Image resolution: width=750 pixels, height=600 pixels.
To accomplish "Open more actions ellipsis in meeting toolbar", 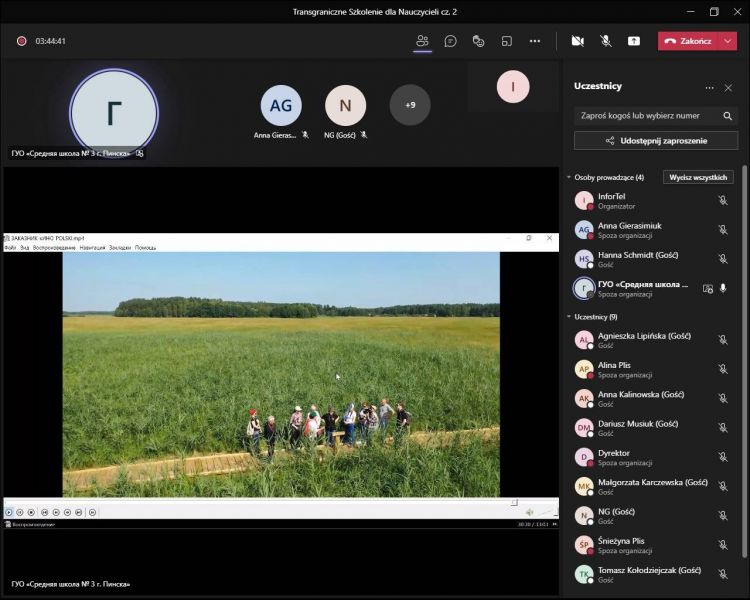I will pos(535,41).
